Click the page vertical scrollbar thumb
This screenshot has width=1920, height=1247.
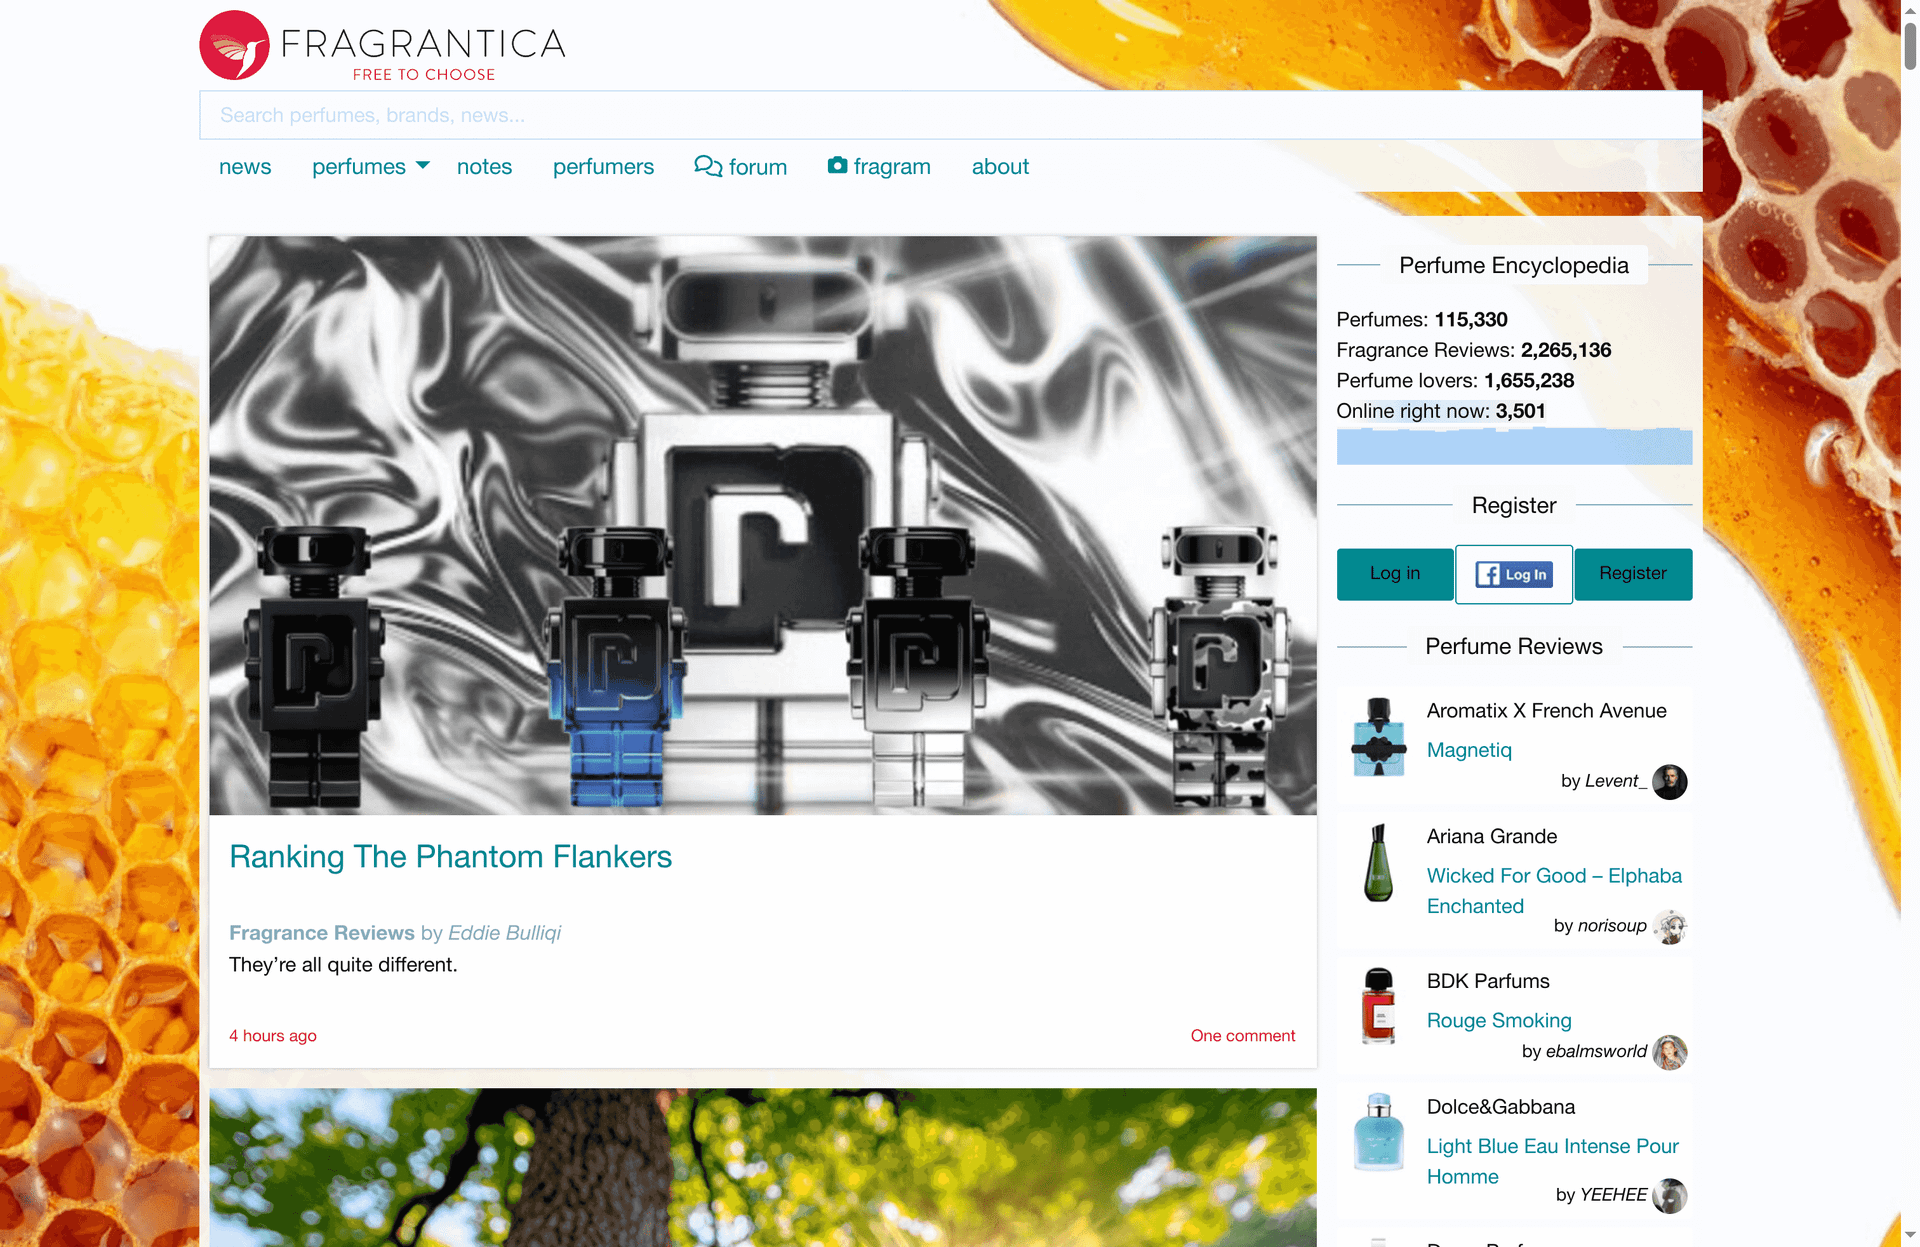click(1910, 45)
